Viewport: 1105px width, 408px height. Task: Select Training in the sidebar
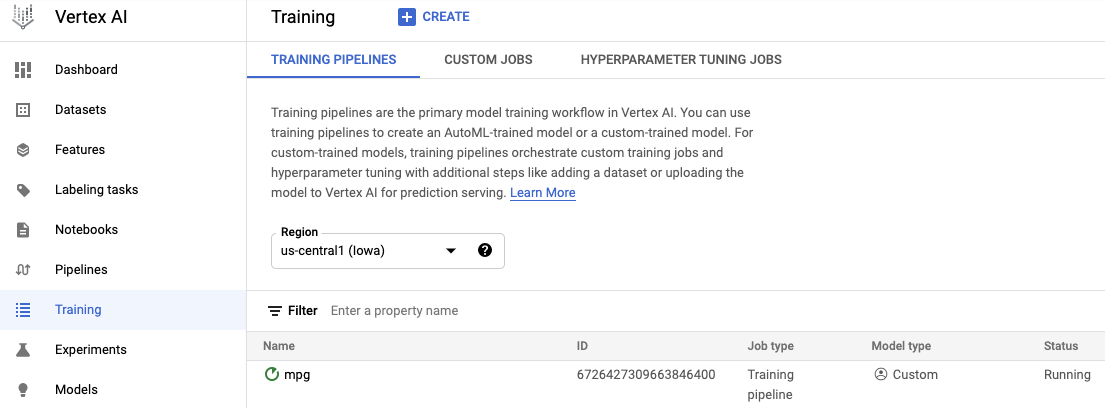[123, 309]
